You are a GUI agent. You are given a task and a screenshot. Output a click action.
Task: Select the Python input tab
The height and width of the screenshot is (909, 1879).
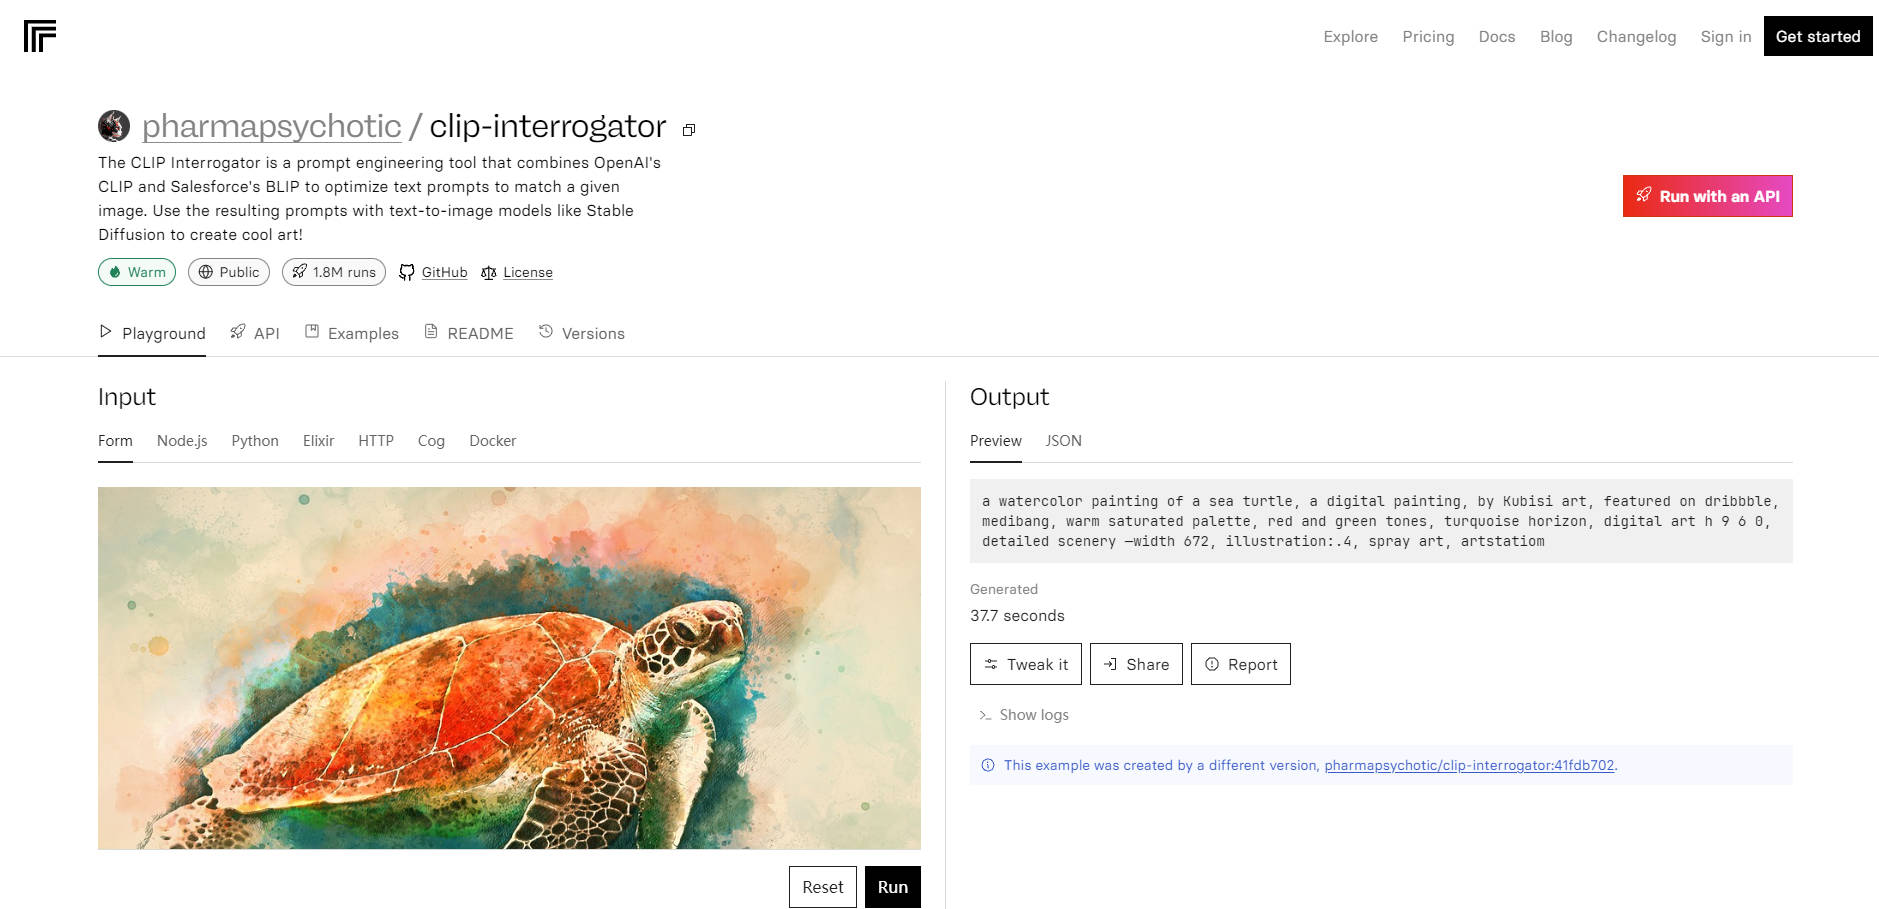255,441
